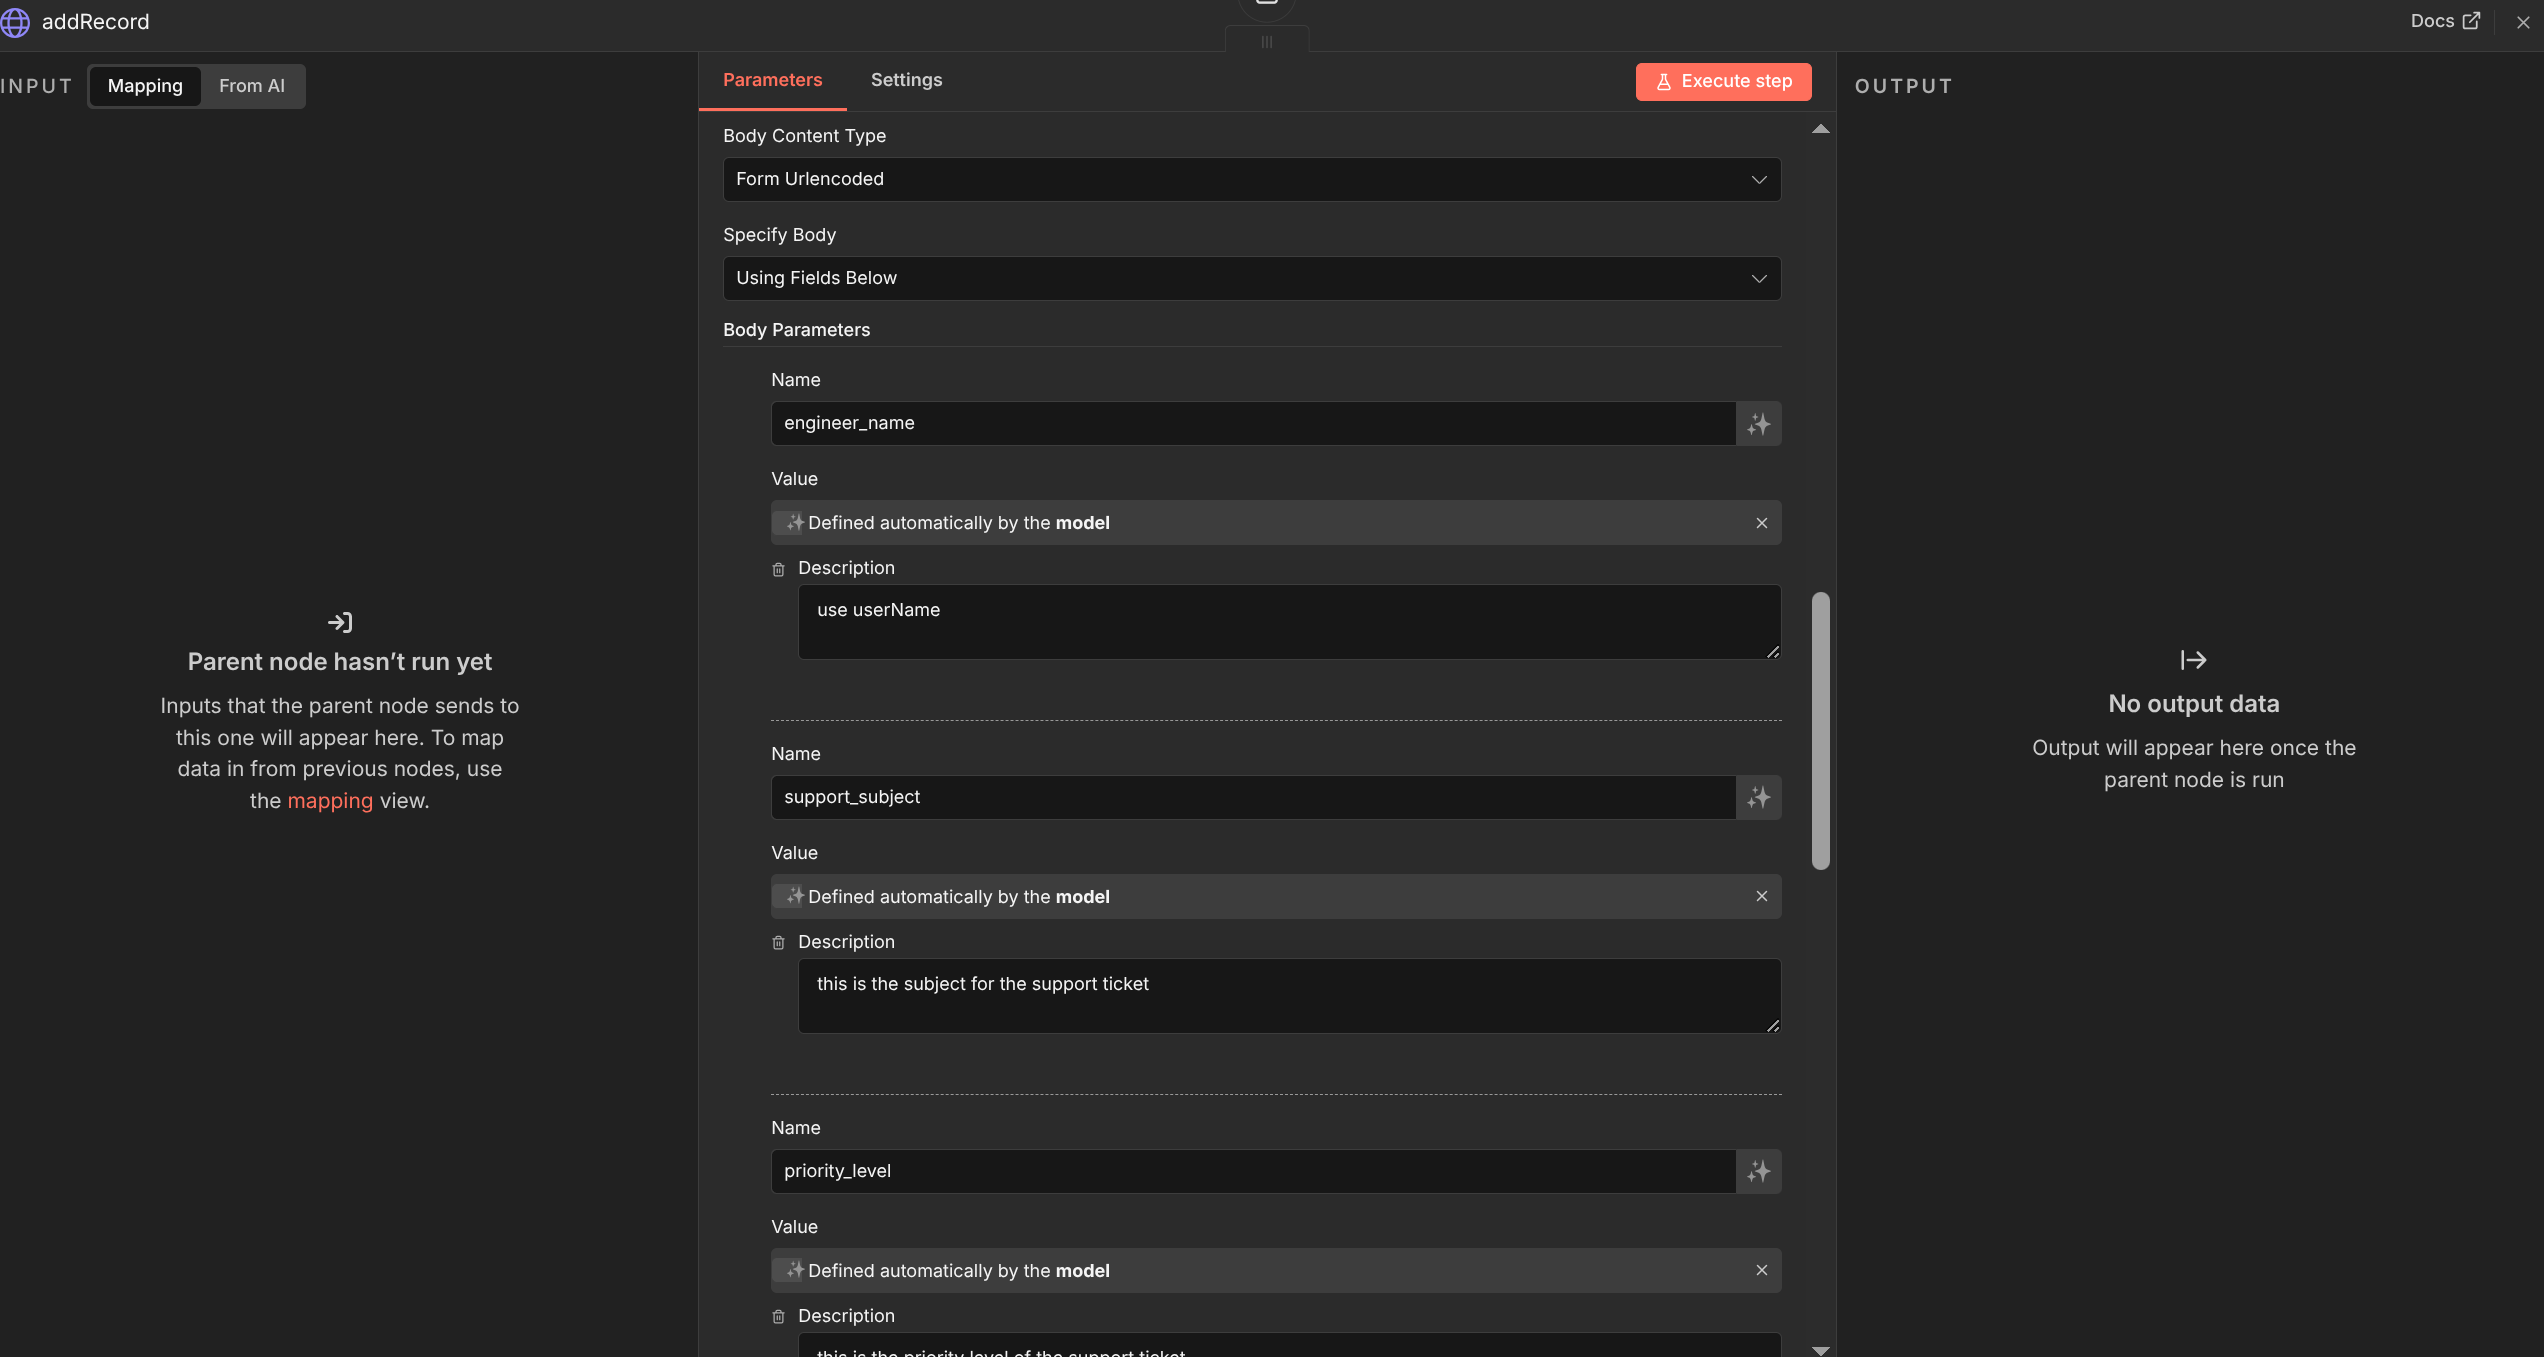Screen dimensions: 2544x1357
Task: Click the trash icon beside support_subject Description
Action: click(779, 942)
